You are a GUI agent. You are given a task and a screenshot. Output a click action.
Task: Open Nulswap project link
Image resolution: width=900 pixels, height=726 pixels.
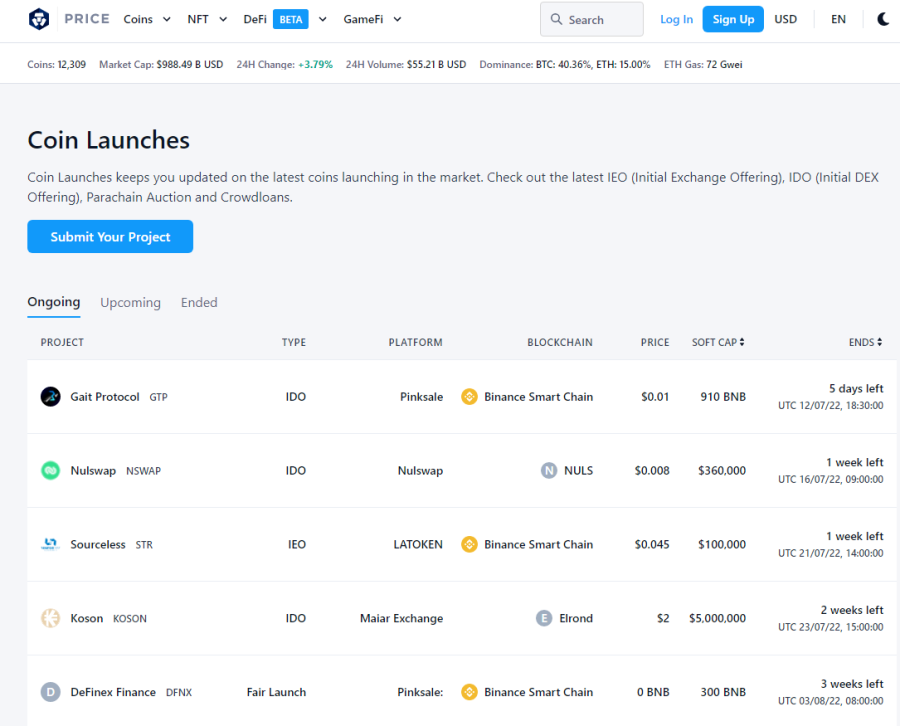click(x=93, y=471)
